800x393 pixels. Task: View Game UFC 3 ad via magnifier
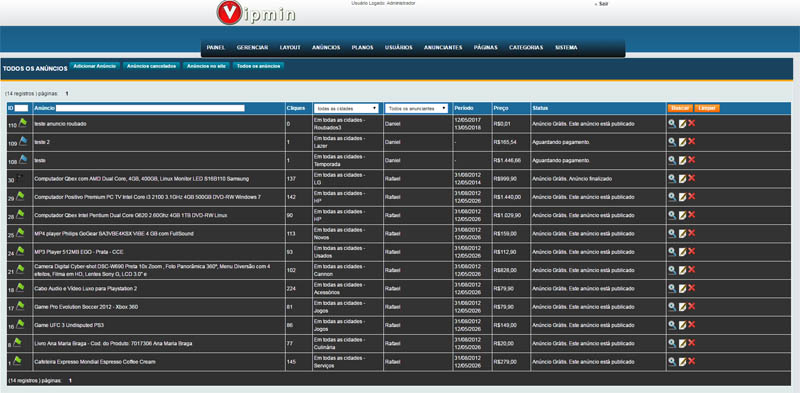[672, 325]
